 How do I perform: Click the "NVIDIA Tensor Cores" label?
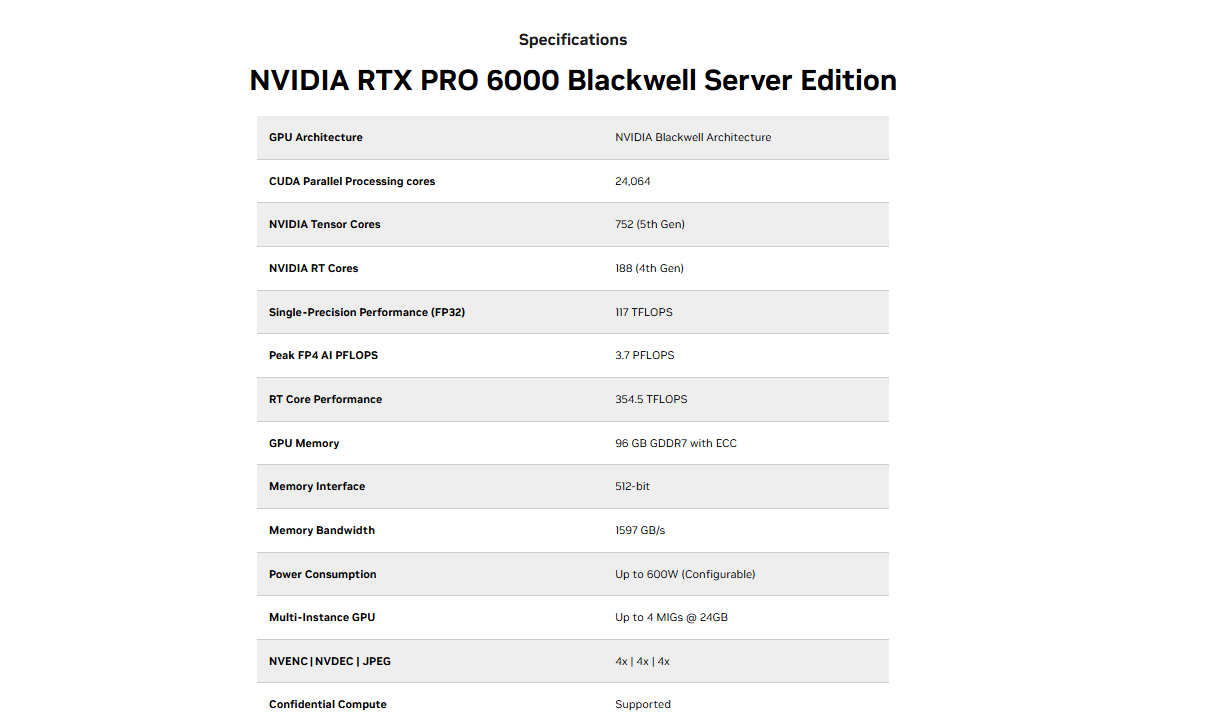(325, 225)
